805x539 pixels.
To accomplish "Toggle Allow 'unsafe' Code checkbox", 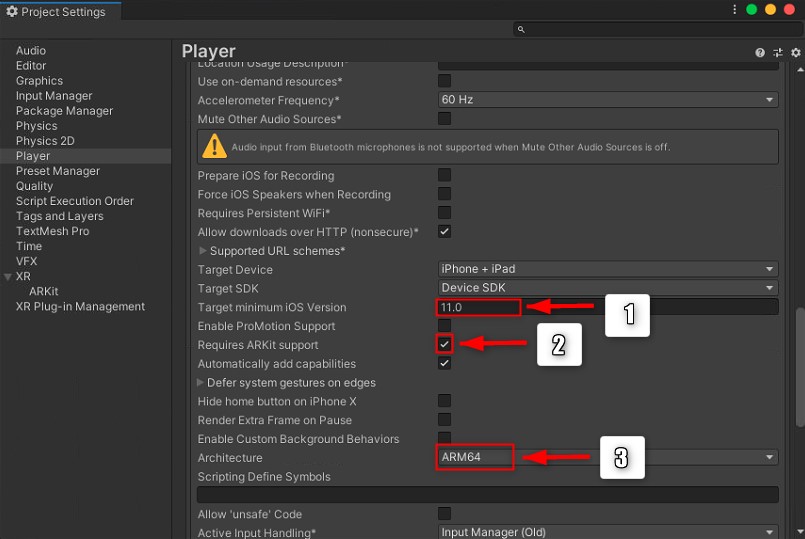I will coord(445,514).
